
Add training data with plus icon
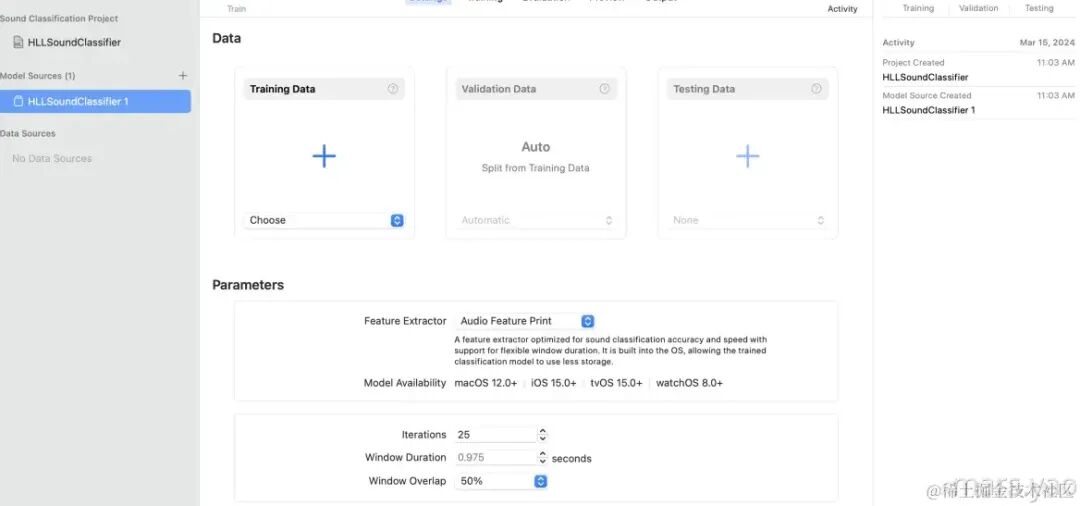[x=324, y=156]
